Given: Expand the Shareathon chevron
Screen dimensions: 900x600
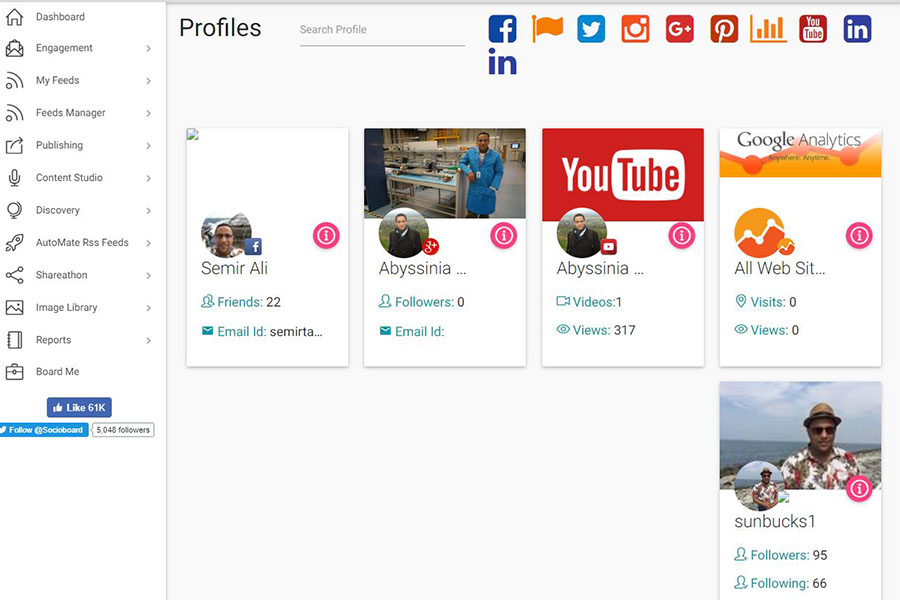Looking at the screenshot, I should pos(149,276).
